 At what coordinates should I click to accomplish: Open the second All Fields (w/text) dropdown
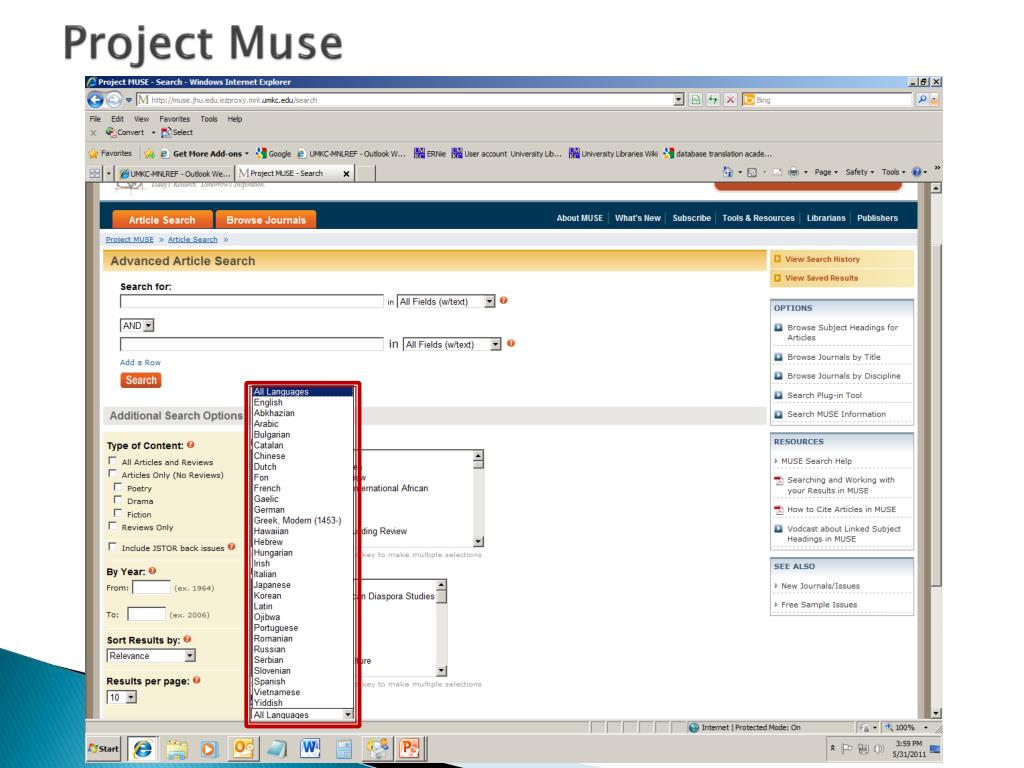(452, 344)
